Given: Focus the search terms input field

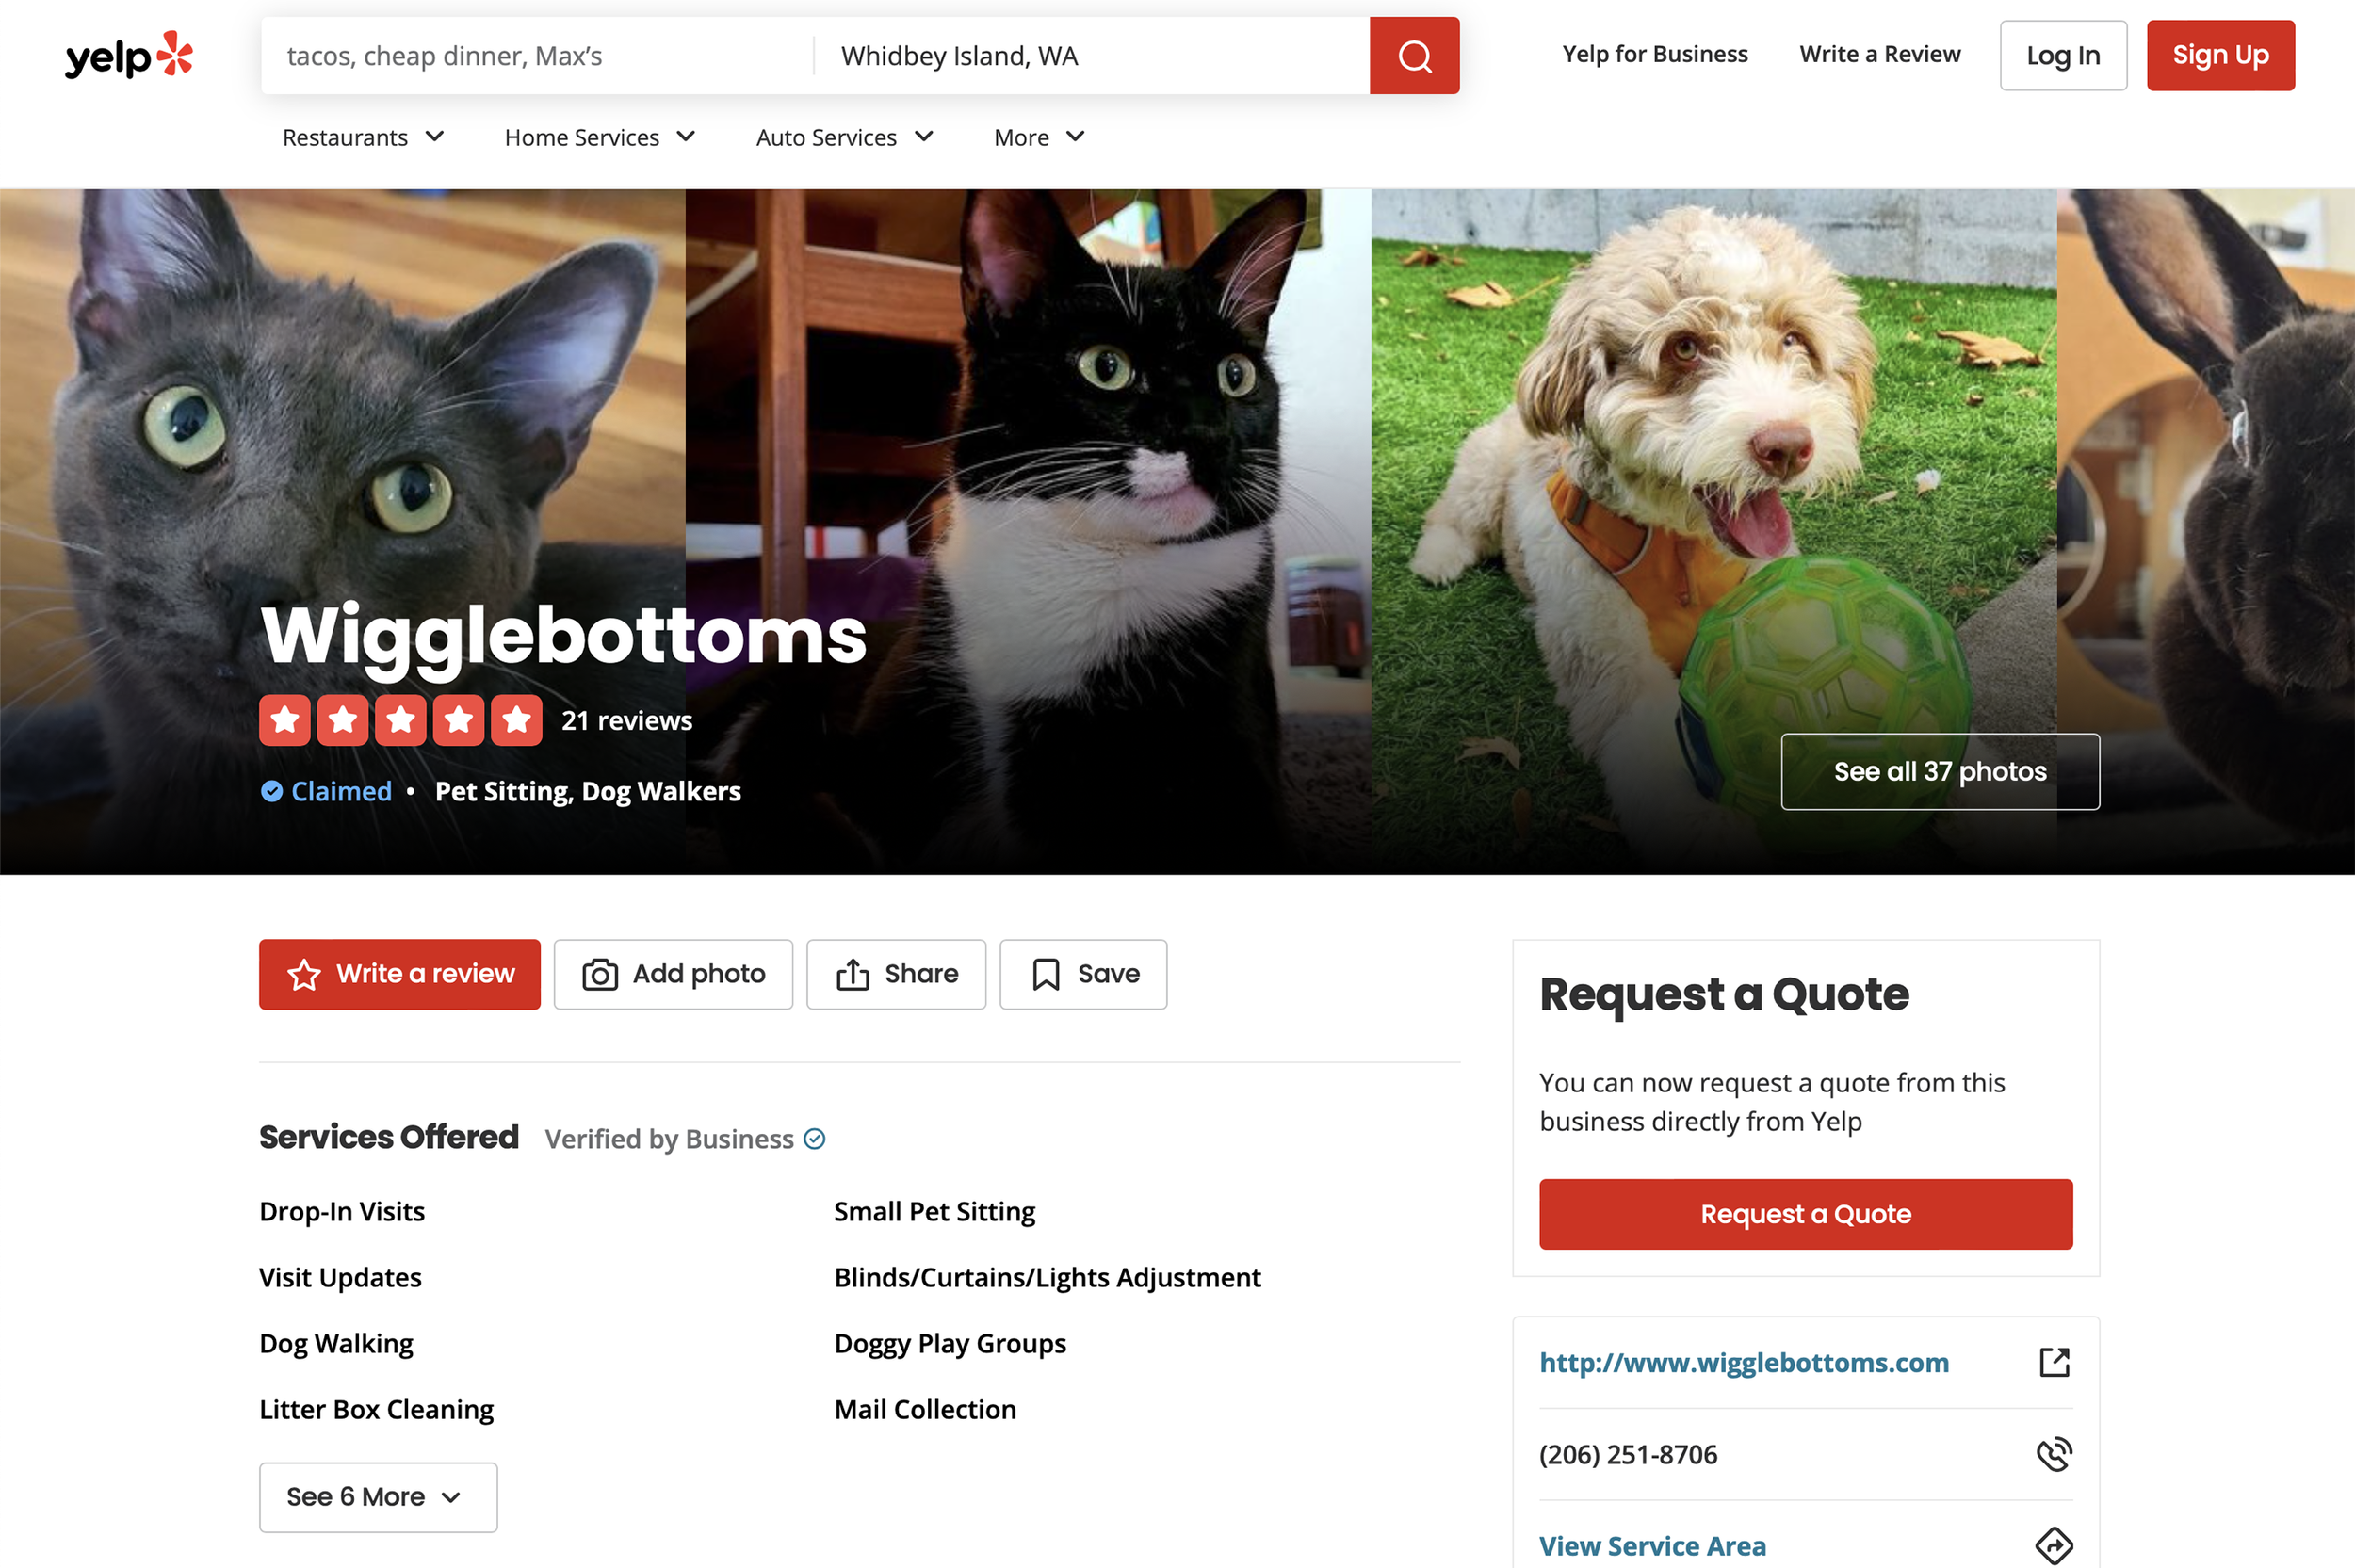Looking at the screenshot, I should coord(538,56).
